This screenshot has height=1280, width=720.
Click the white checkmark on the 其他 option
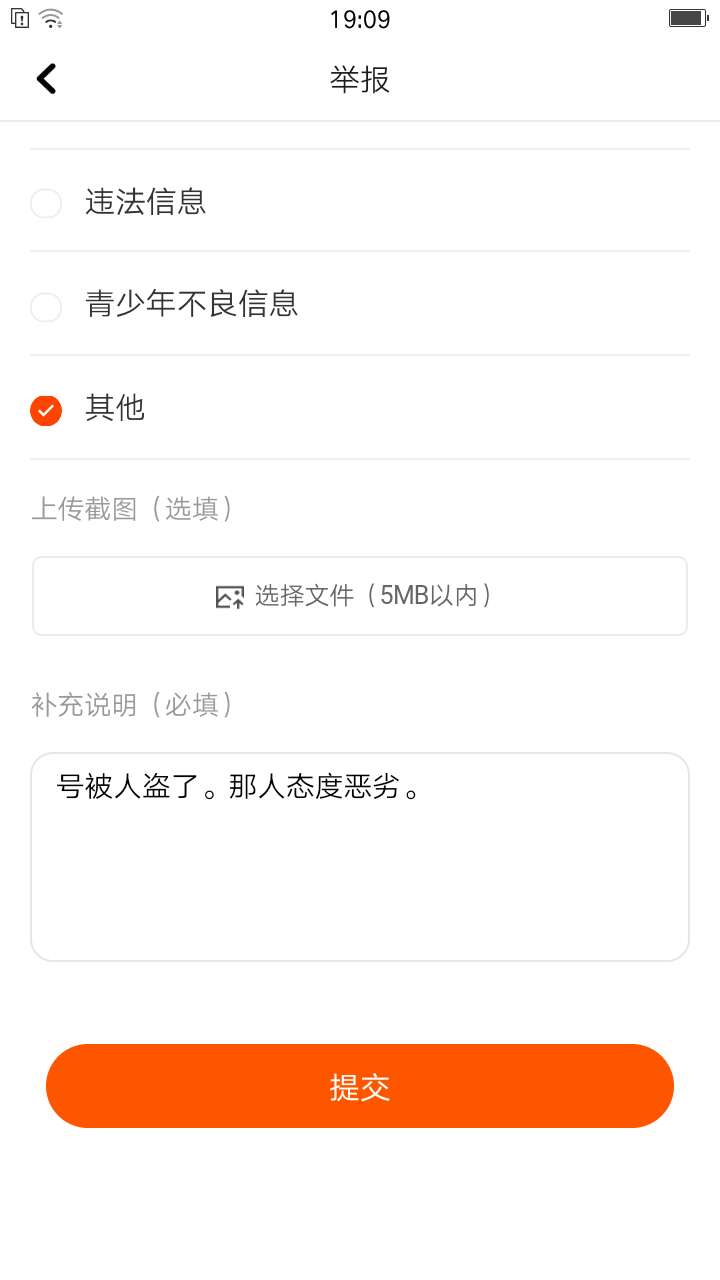point(46,410)
